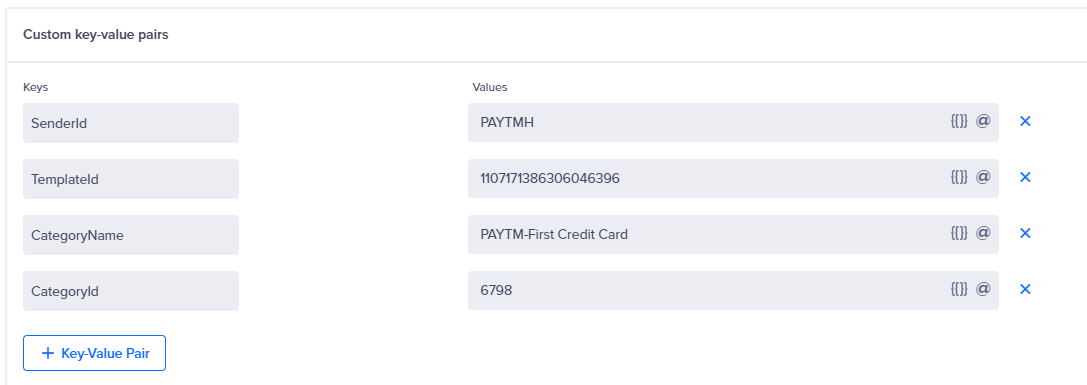Focus the CategoryId key input
Viewport: 1087px width, 385px height.
point(131,291)
